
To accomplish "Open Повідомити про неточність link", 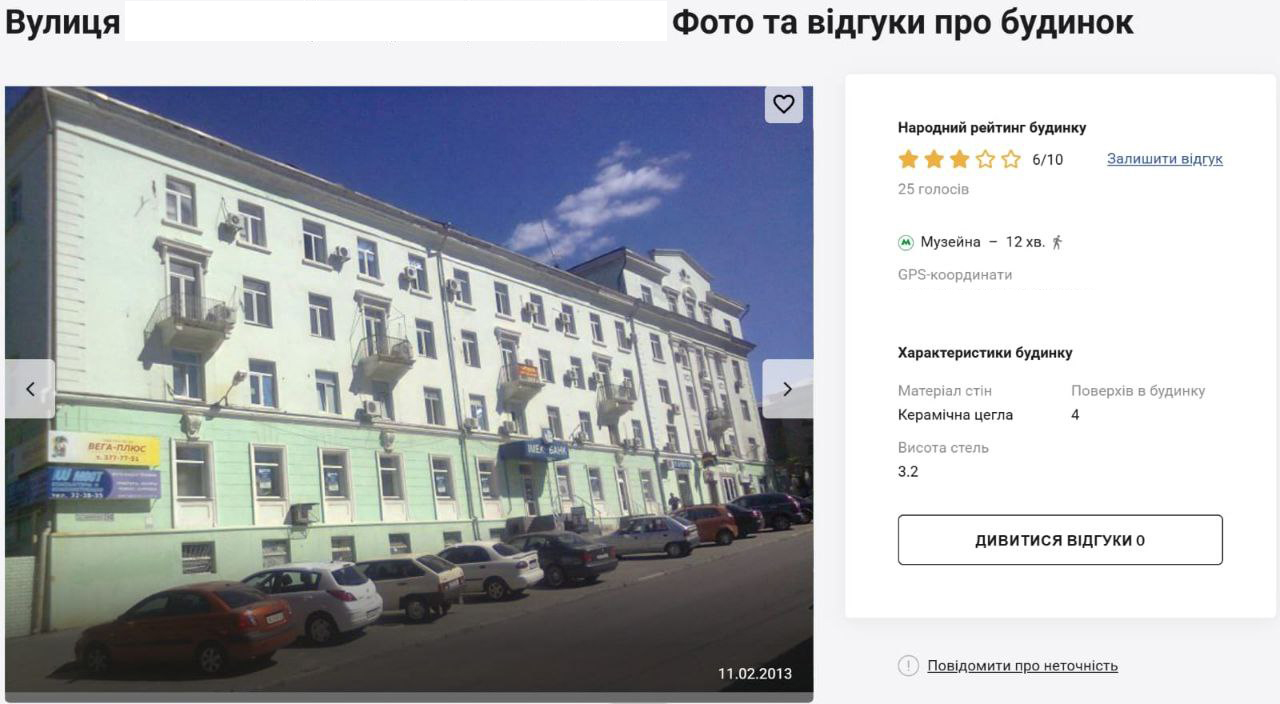I will [x=1022, y=666].
